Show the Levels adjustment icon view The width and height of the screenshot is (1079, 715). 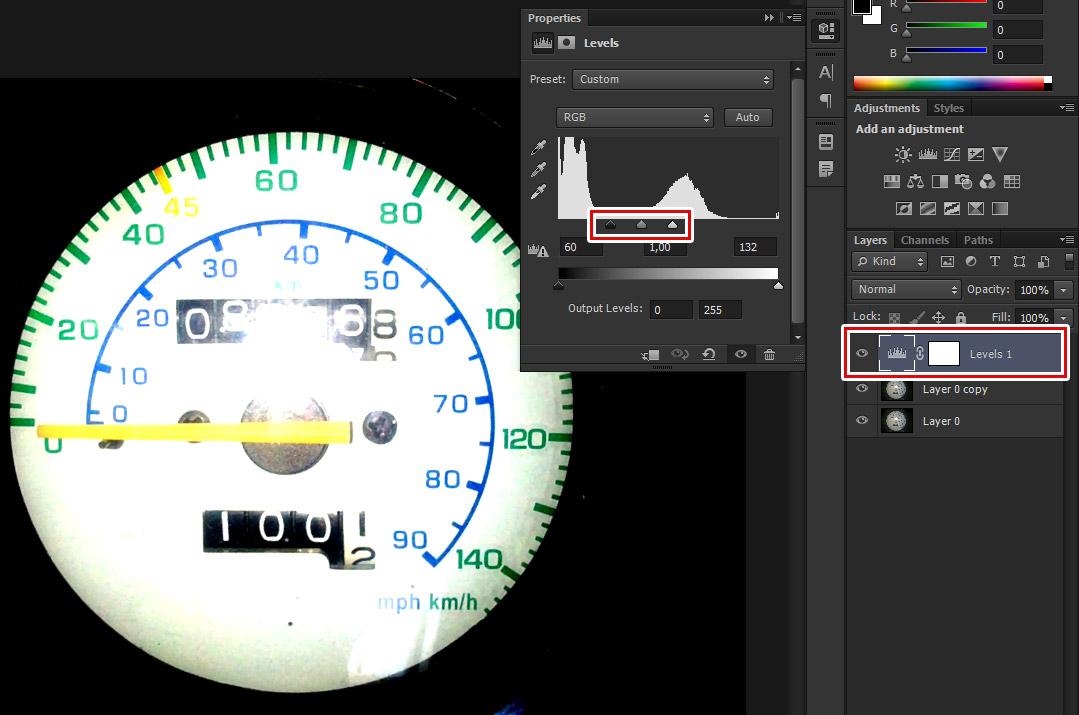click(x=543, y=43)
